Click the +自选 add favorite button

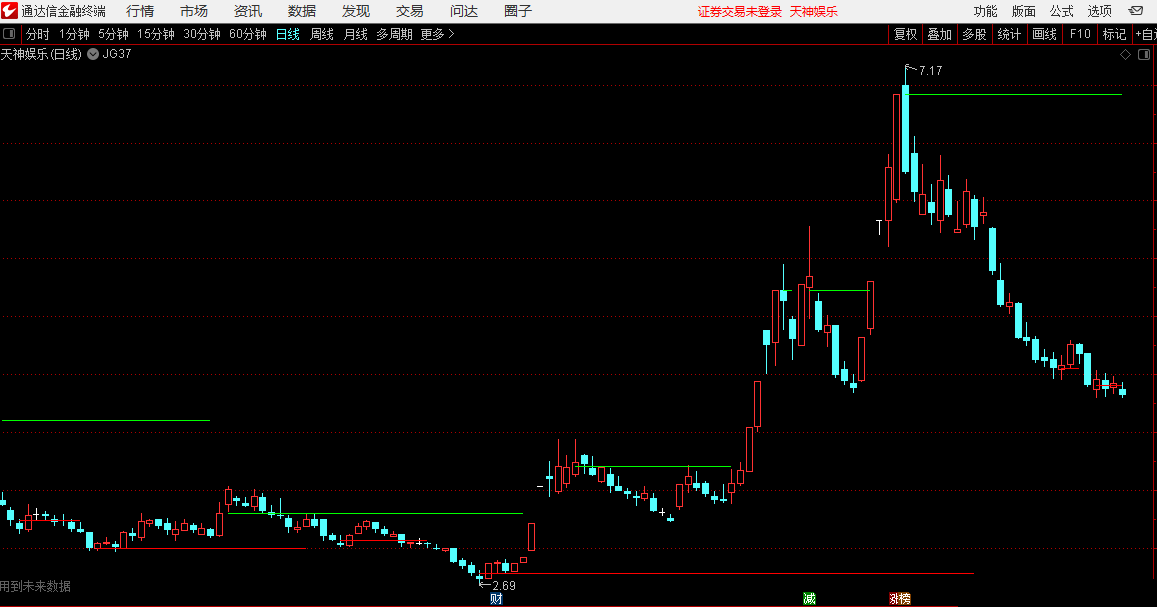[x=1145, y=34]
